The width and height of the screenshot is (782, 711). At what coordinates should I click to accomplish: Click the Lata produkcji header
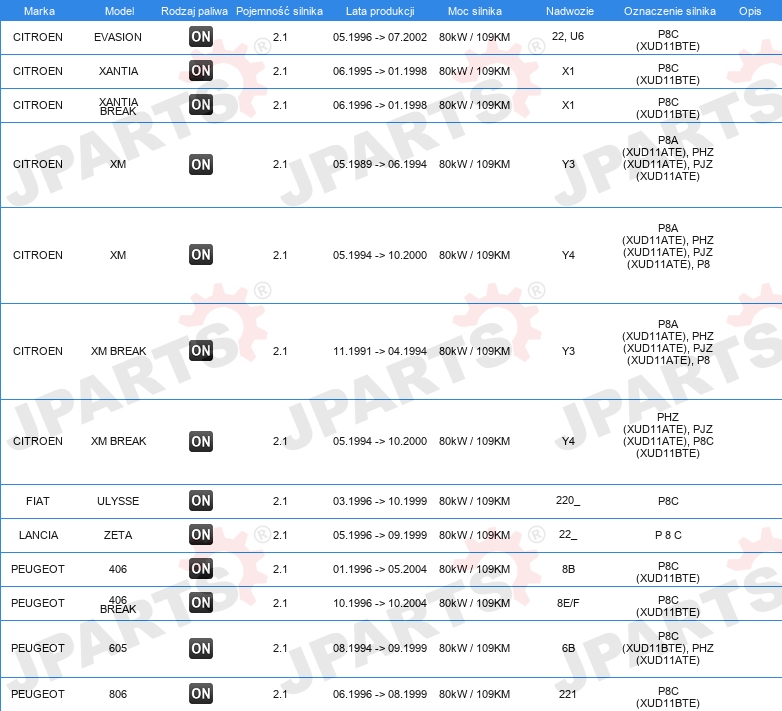point(380,11)
